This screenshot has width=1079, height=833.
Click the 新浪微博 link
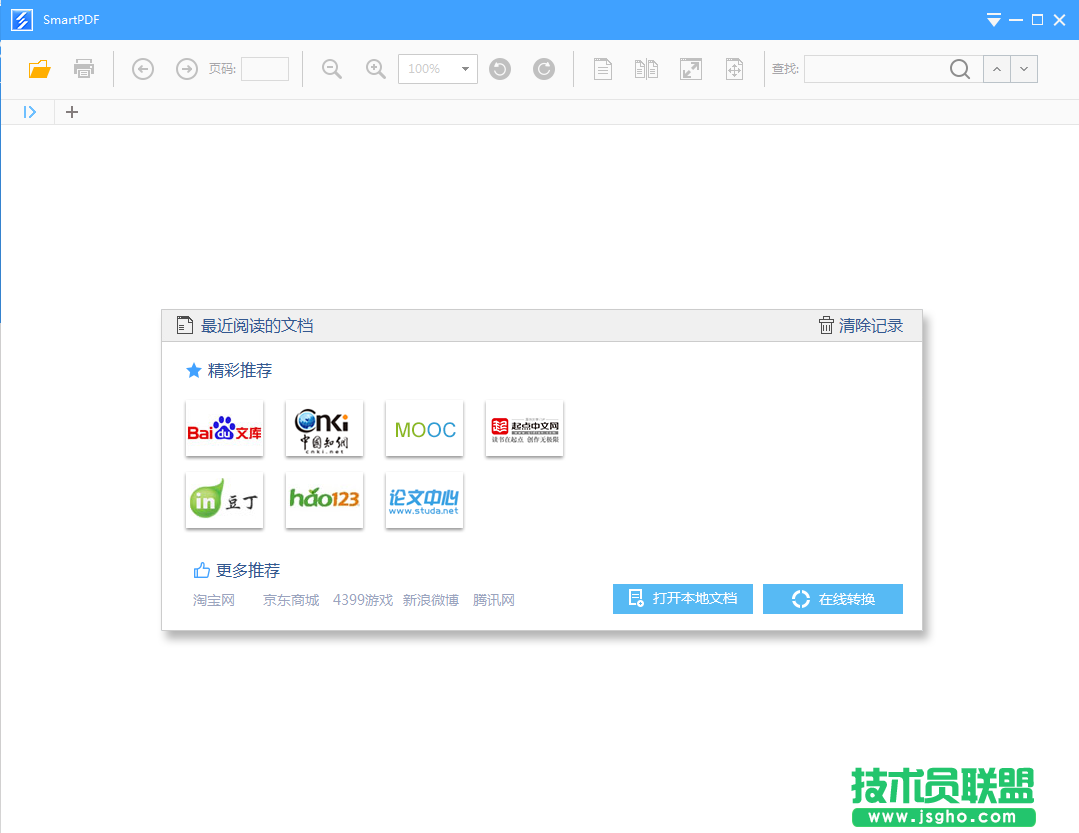[431, 601]
